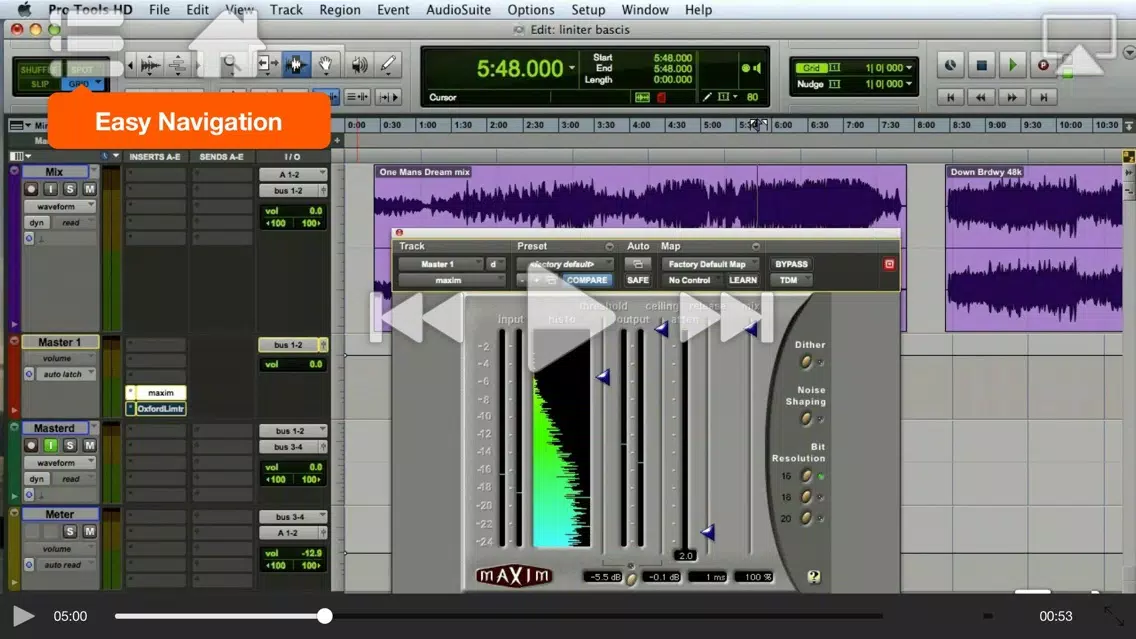The height and width of the screenshot is (639, 1136).
Task: Click the Easy Navigation orange button
Action: pyautogui.click(x=188, y=122)
